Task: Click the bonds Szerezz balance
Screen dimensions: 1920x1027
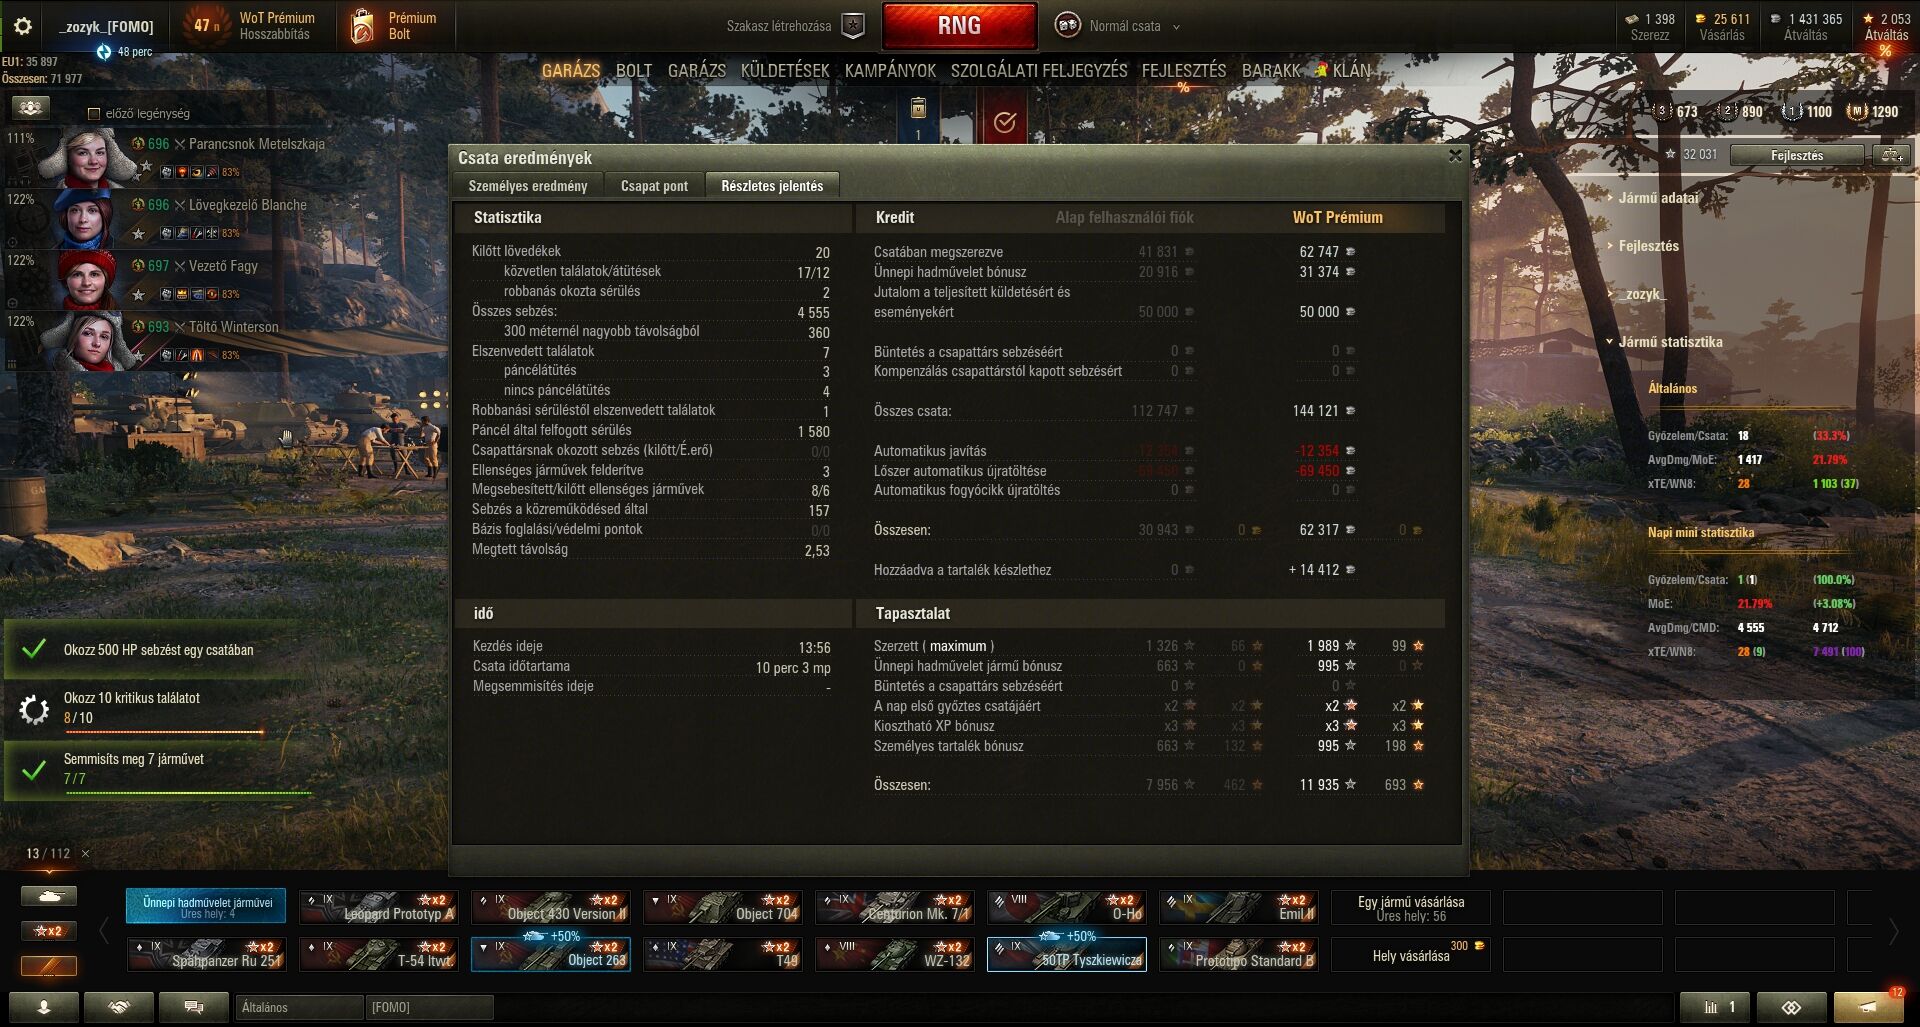Action: (1649, 26)
